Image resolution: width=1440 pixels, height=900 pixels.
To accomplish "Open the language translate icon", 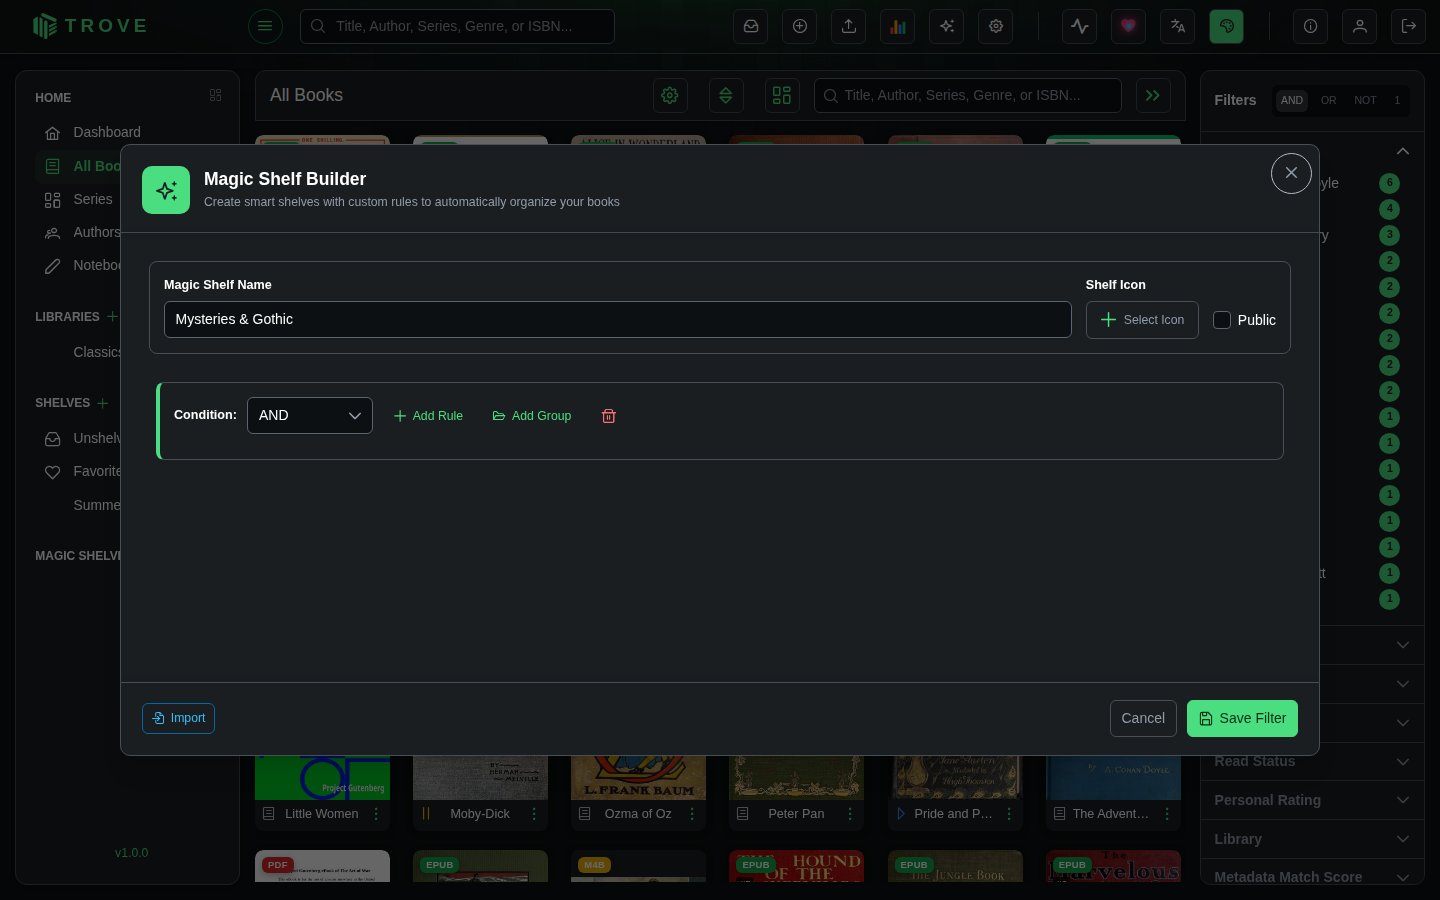I will tap(1178, 26).
